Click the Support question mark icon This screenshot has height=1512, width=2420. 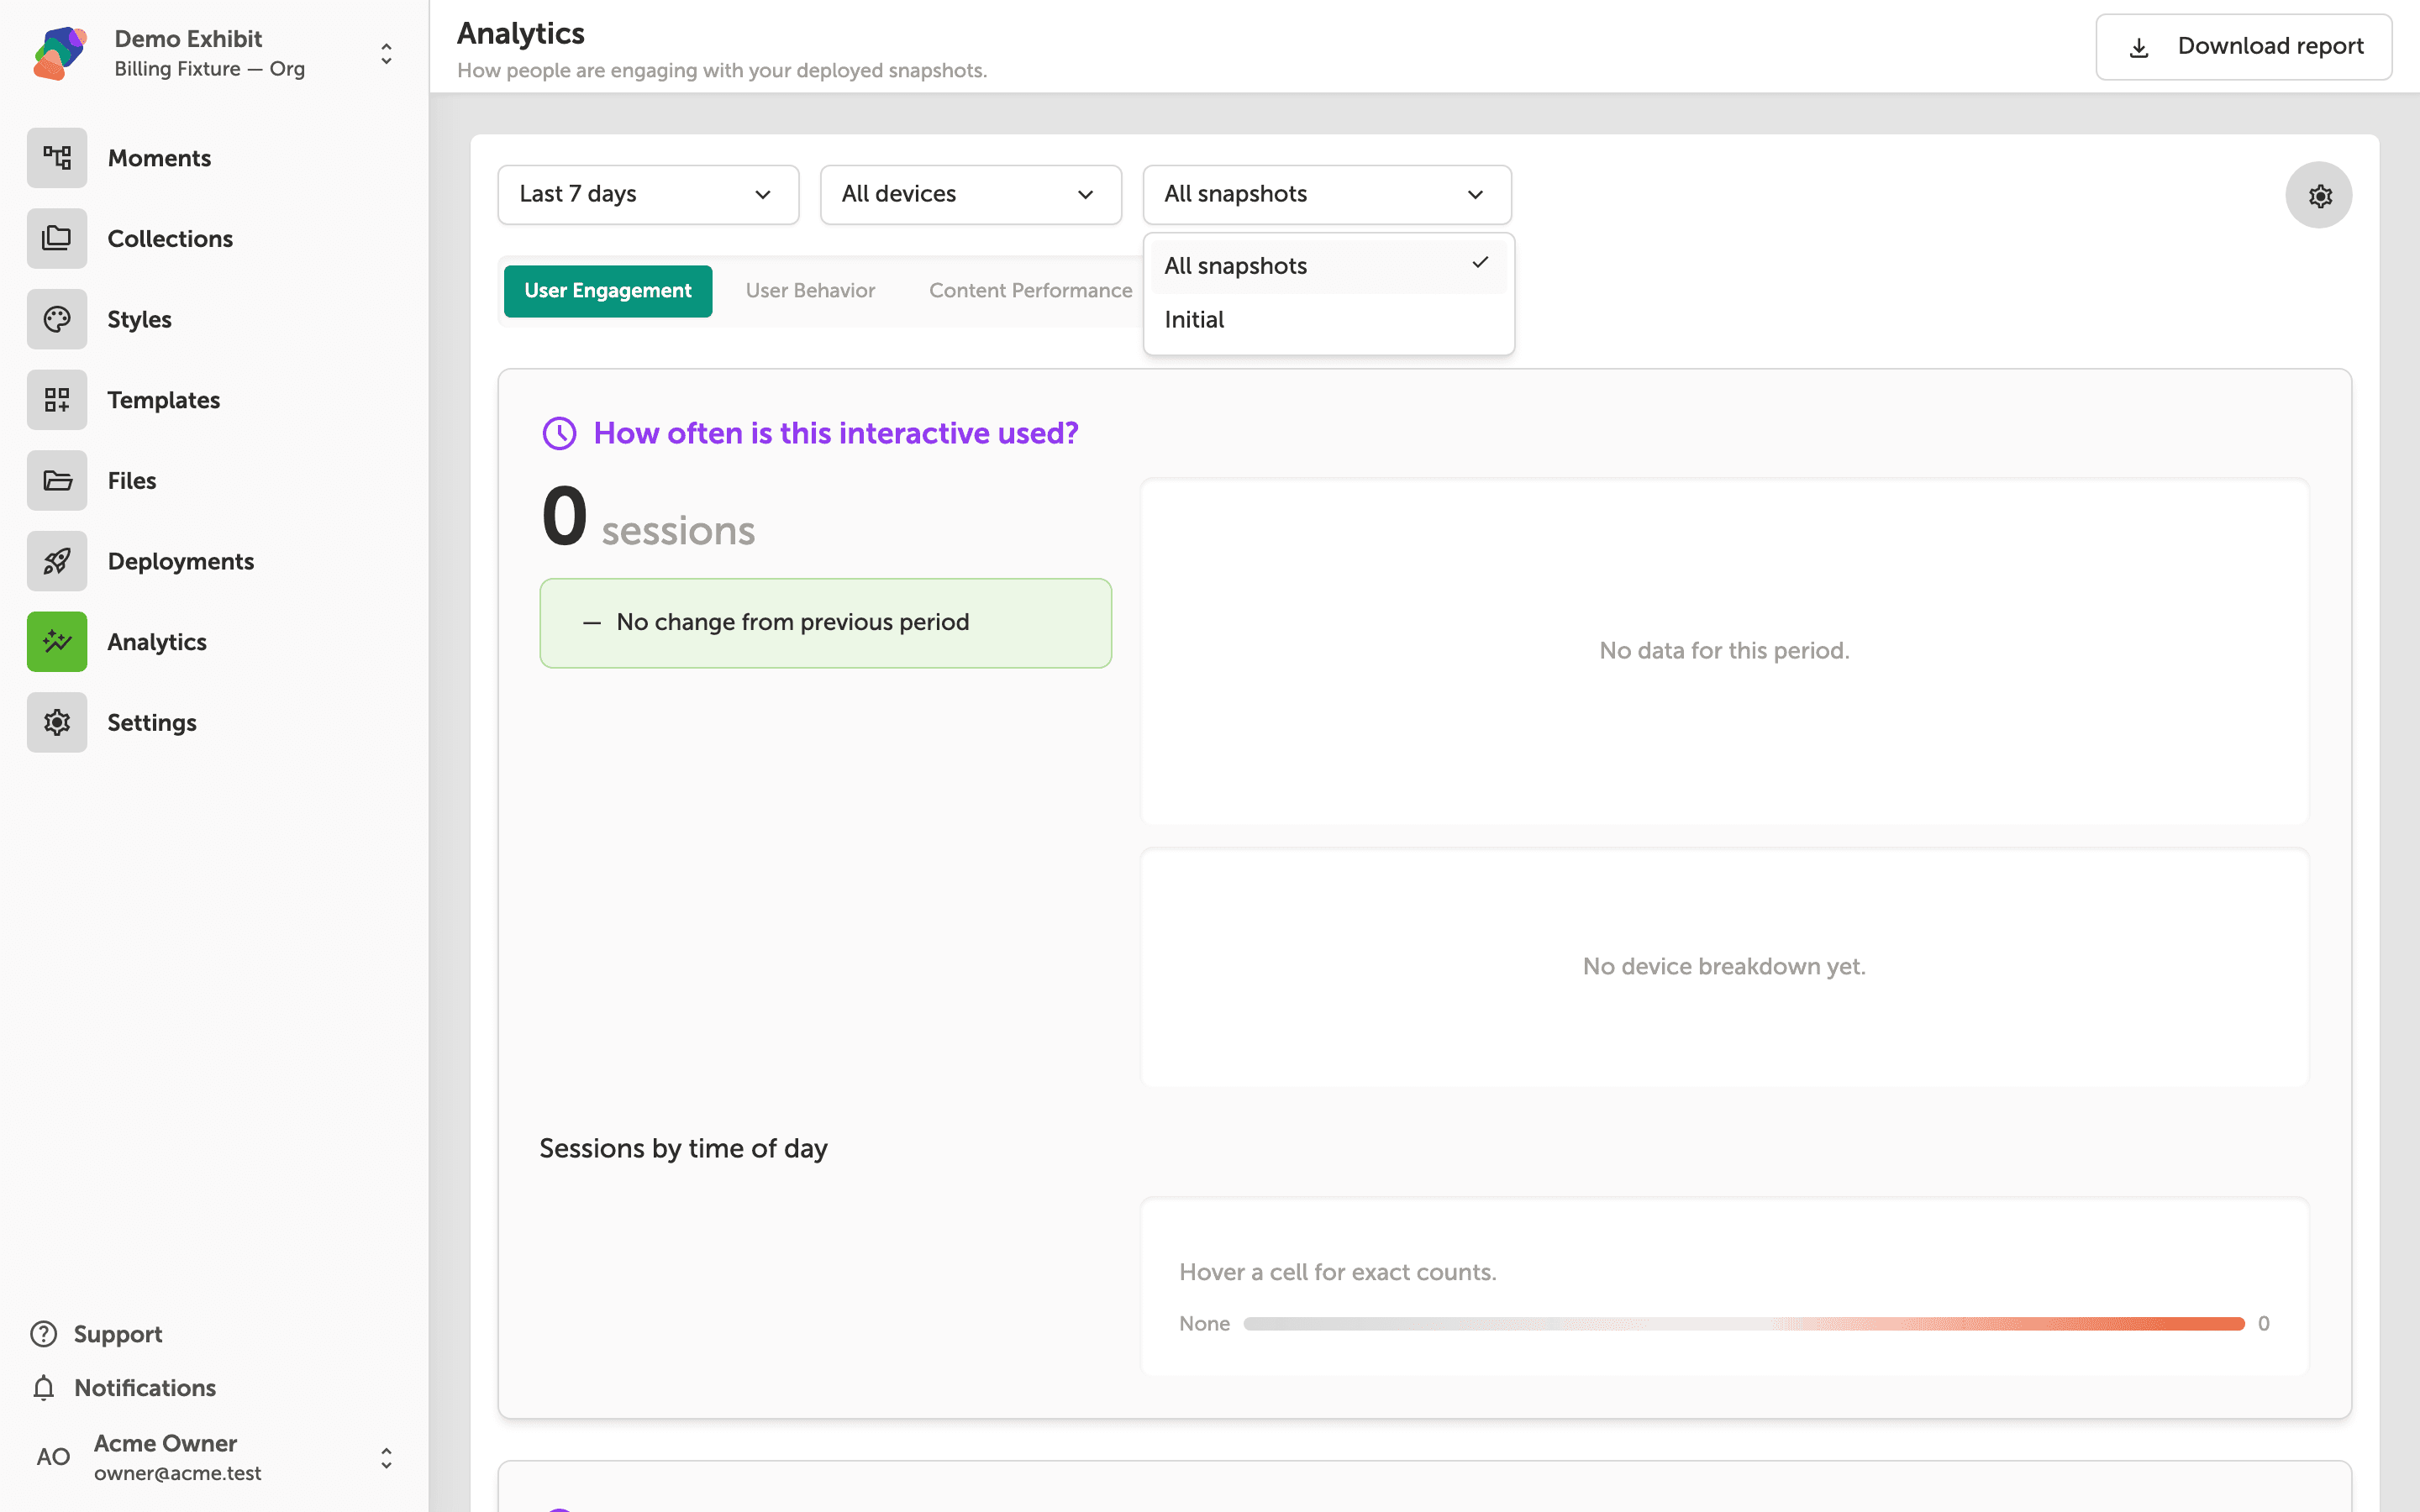[44, 1334]
